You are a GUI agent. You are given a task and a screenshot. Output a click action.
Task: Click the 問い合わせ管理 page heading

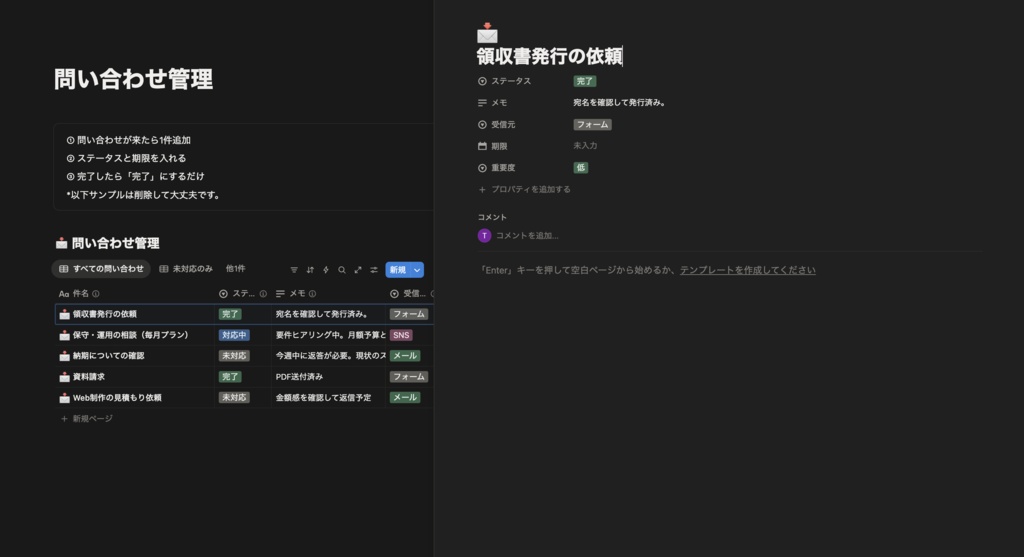tap(133, 79)
